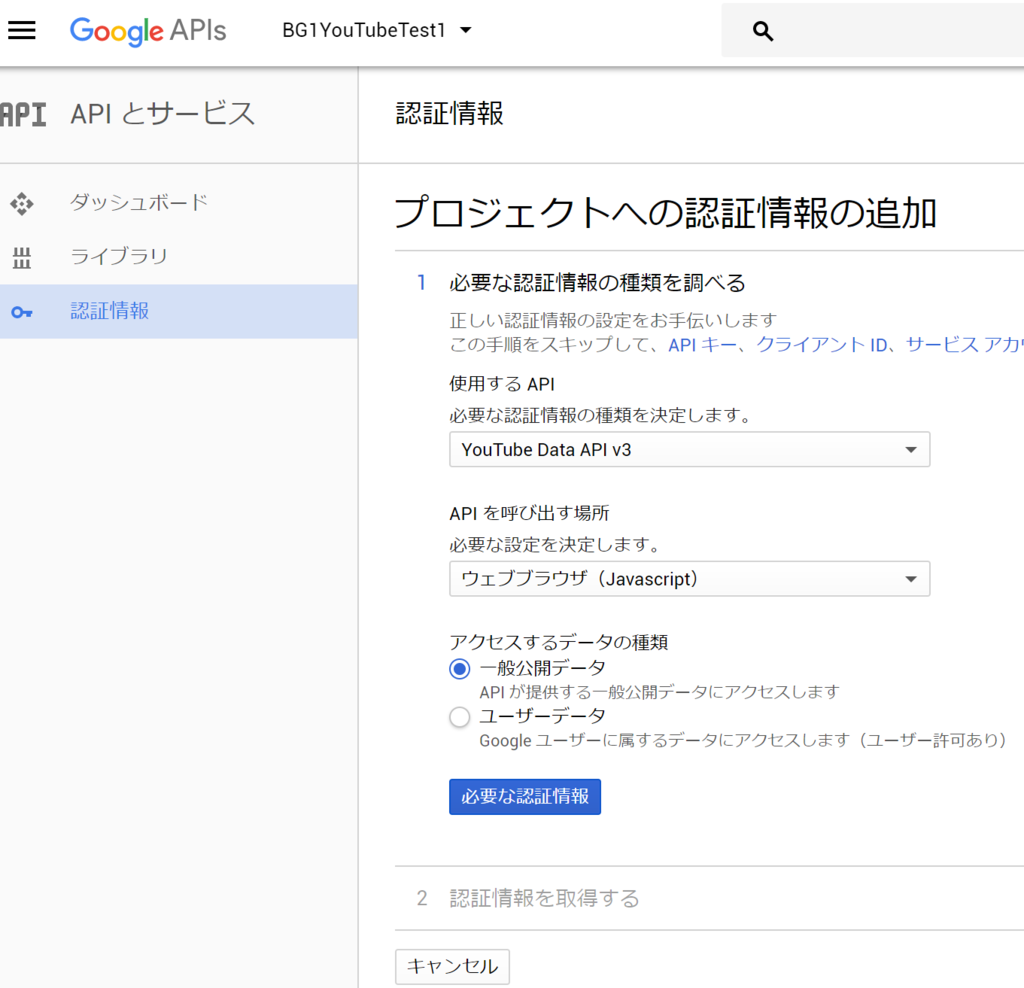Click the ライブラリ library icon

click(x=22, y=257)
